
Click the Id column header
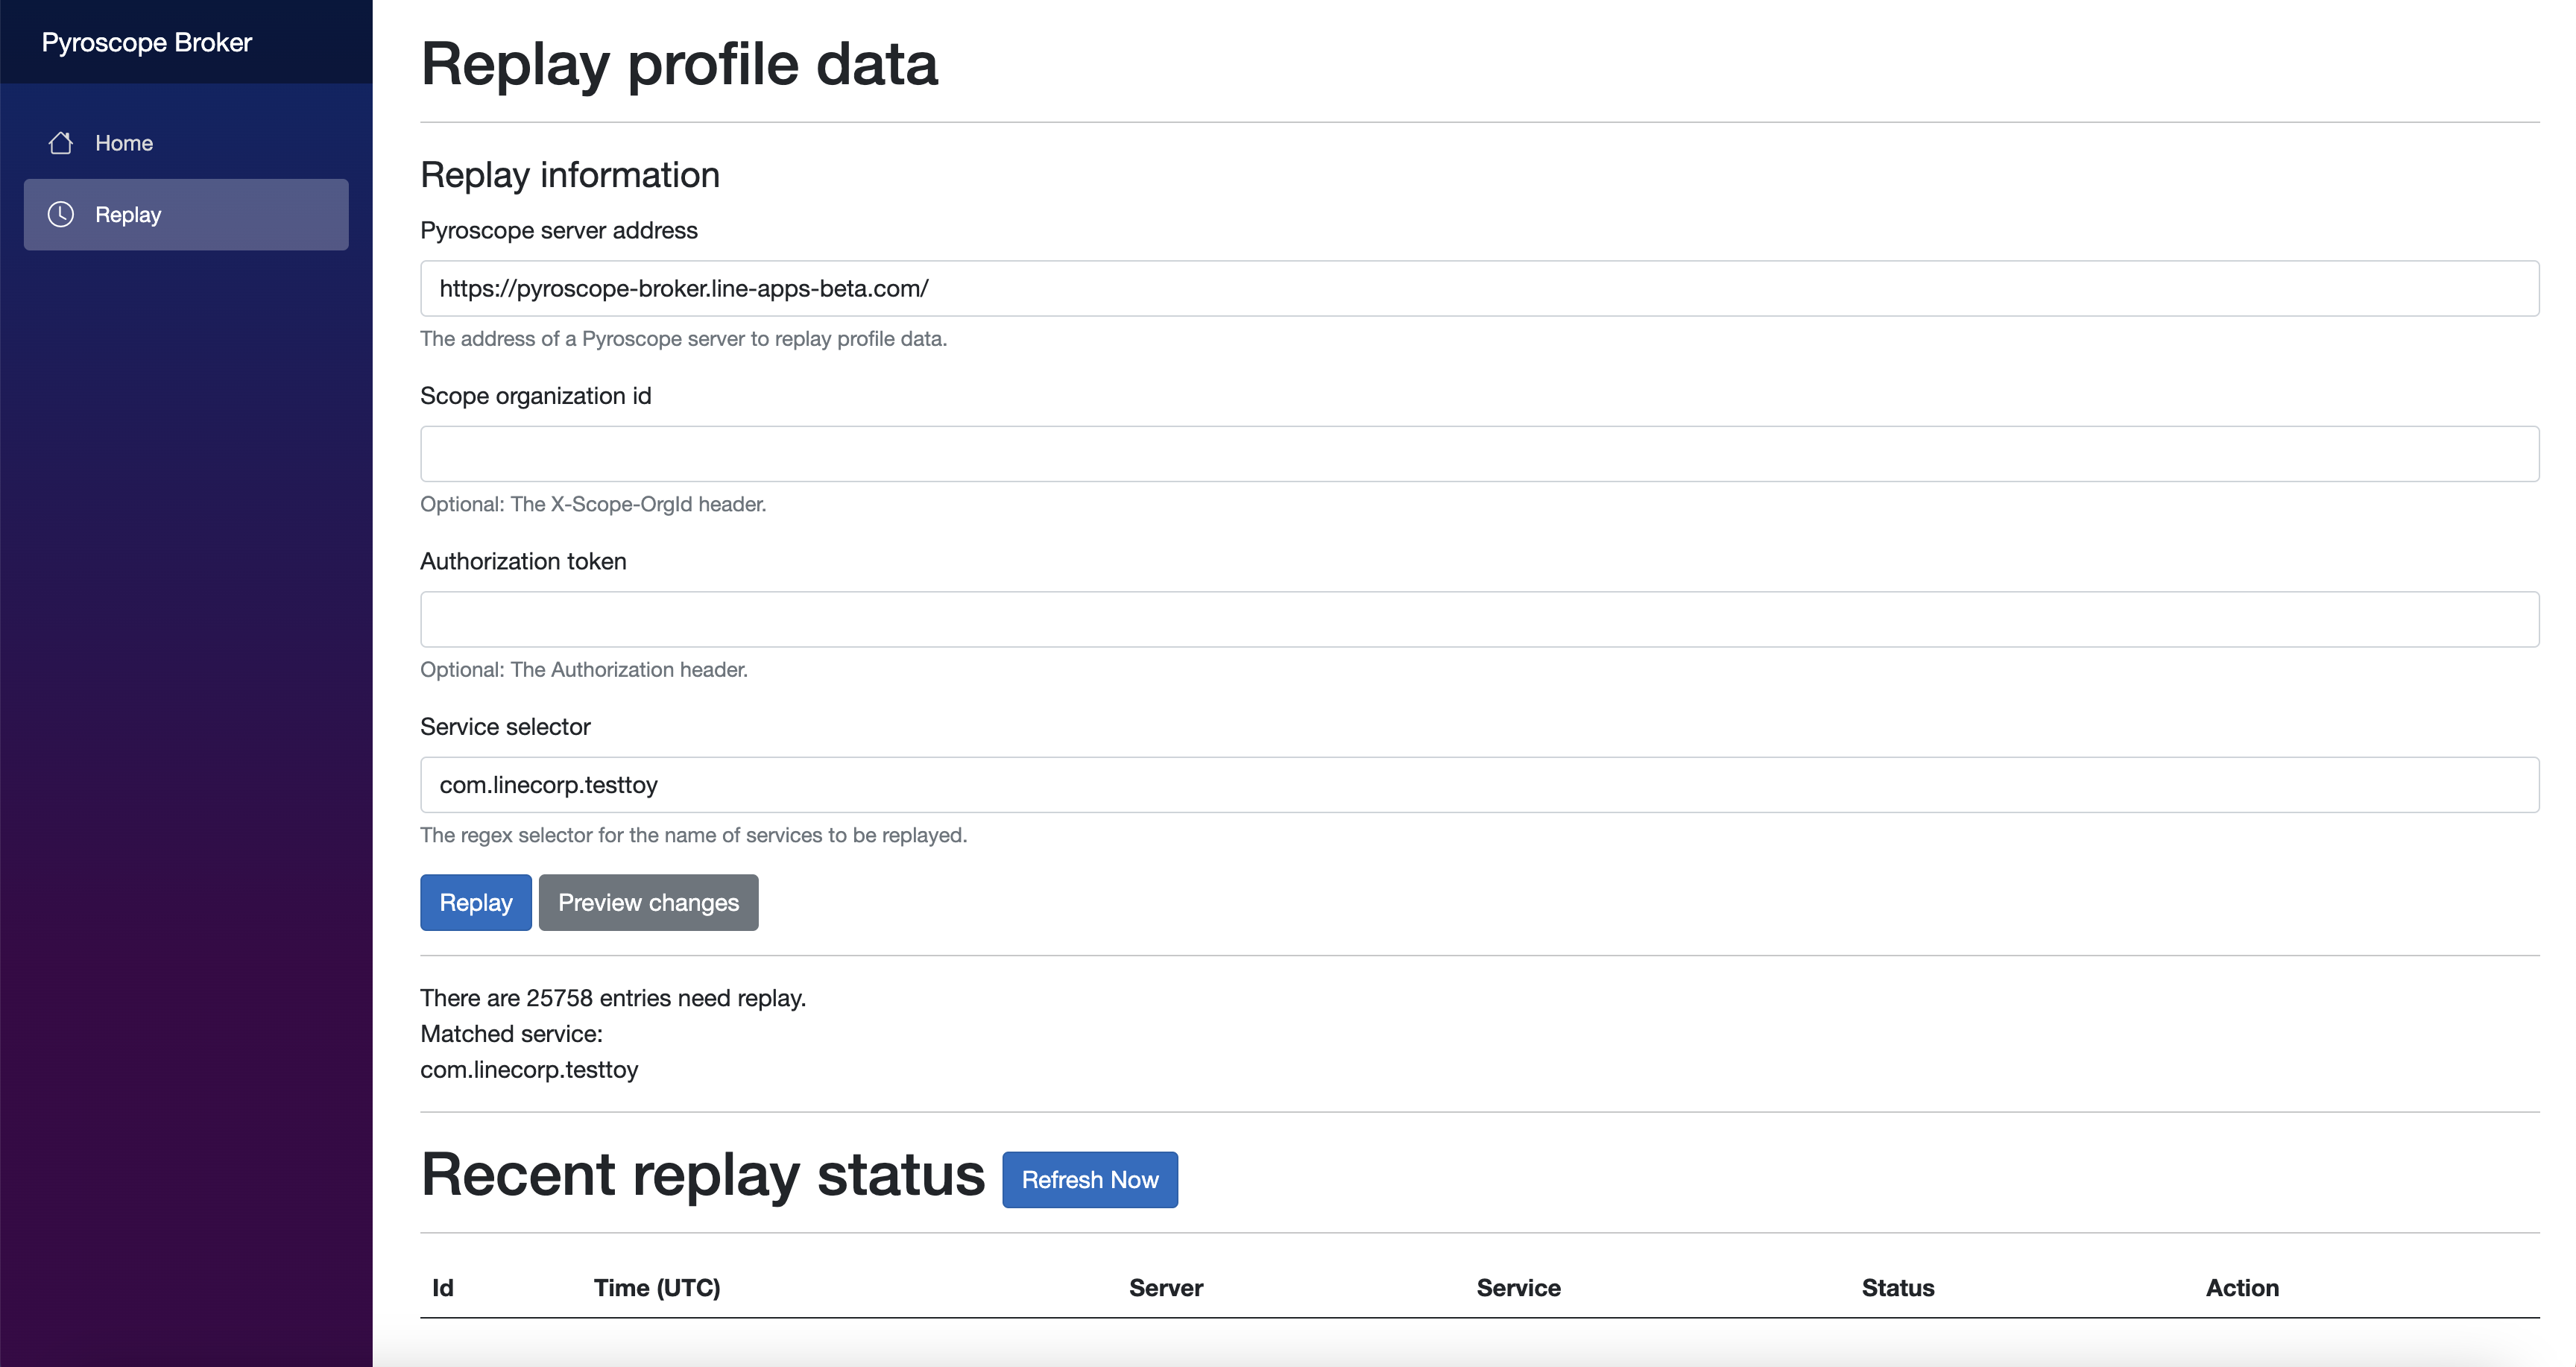[443, 1288]
